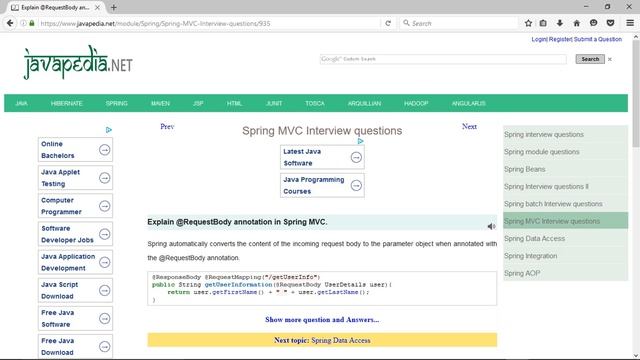Open the TOSCA menu item
Viewport: 640px width, 360px height.
pos(315,103)
